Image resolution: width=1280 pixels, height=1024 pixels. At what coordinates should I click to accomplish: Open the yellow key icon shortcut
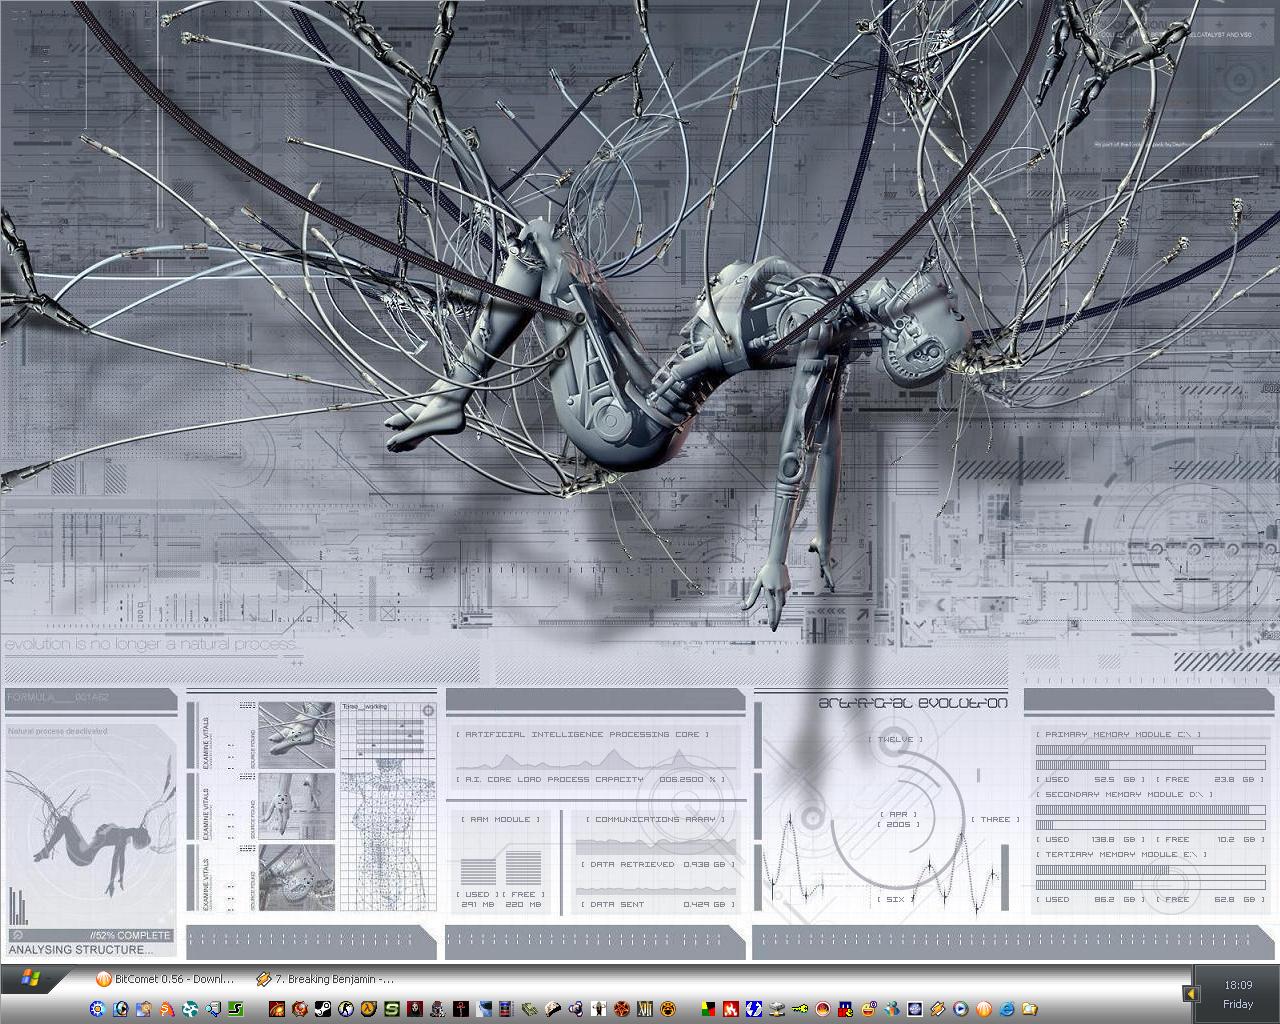click(x=799, y=1009)
